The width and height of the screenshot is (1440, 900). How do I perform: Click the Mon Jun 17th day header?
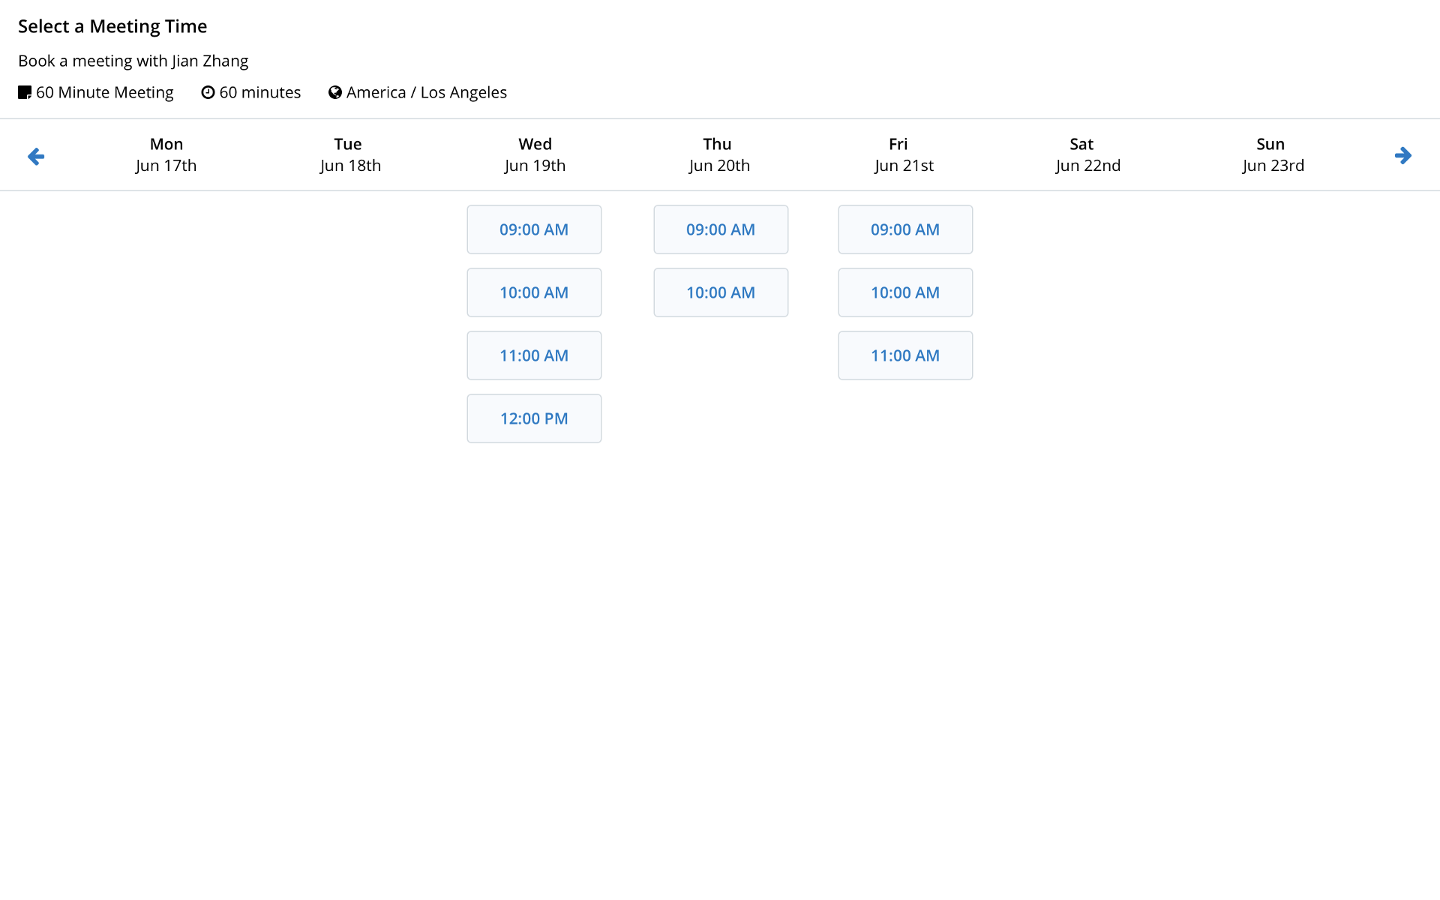tap(166, 155)
